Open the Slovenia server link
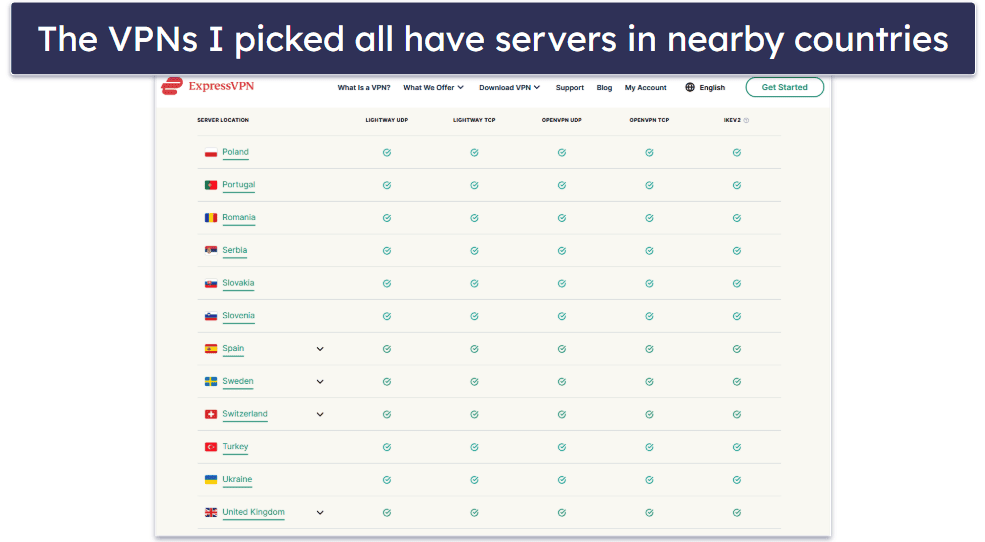The image size is (985, 542). [x=239, y=315]
